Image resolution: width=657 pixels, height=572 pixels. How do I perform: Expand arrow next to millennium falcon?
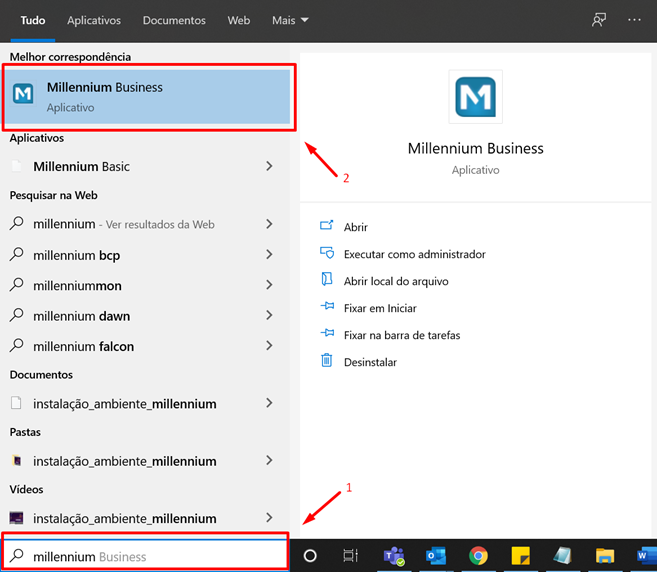pyautogui.click(x=269, y=346)
